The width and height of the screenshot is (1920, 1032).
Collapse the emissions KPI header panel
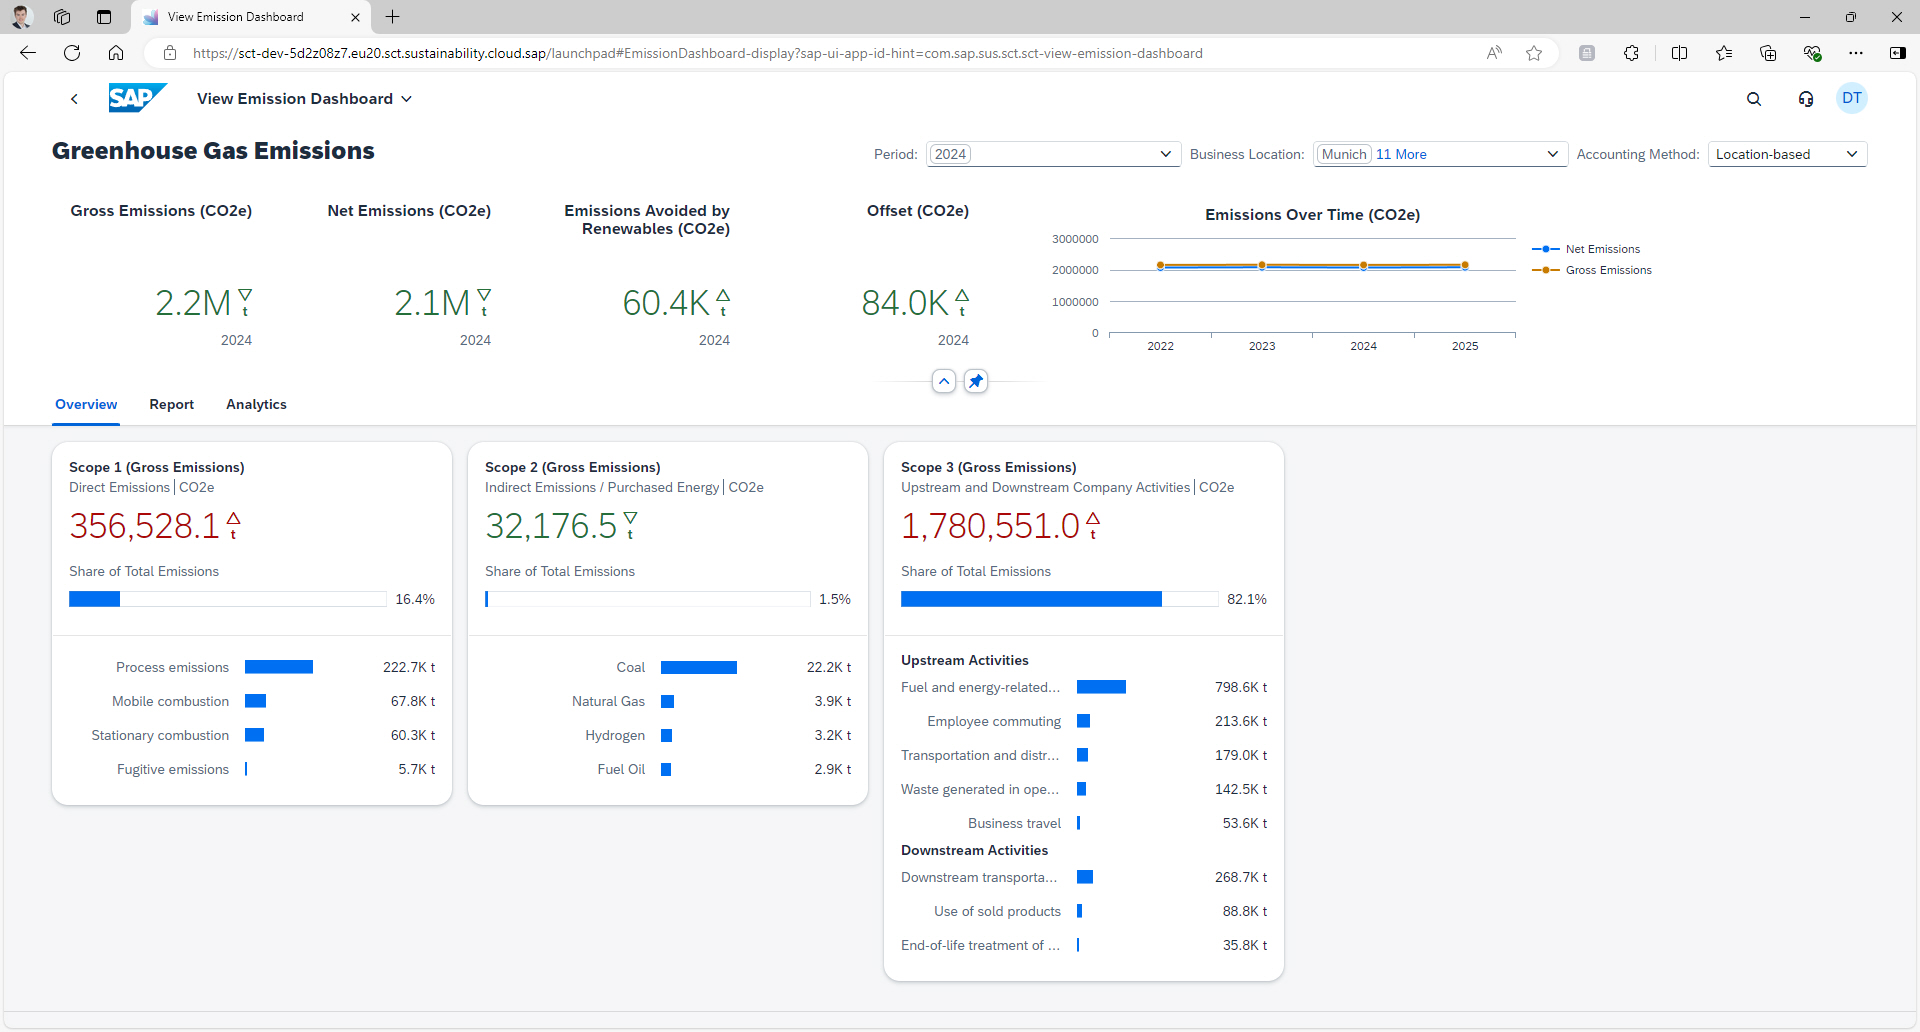[x=944, y=381]
